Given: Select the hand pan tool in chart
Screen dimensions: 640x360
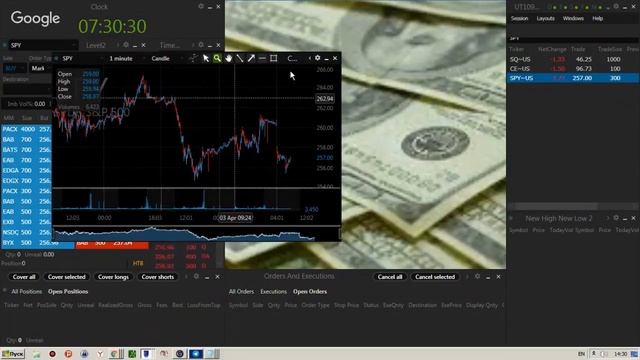Looking at the screenshot, I should point(229,58).
